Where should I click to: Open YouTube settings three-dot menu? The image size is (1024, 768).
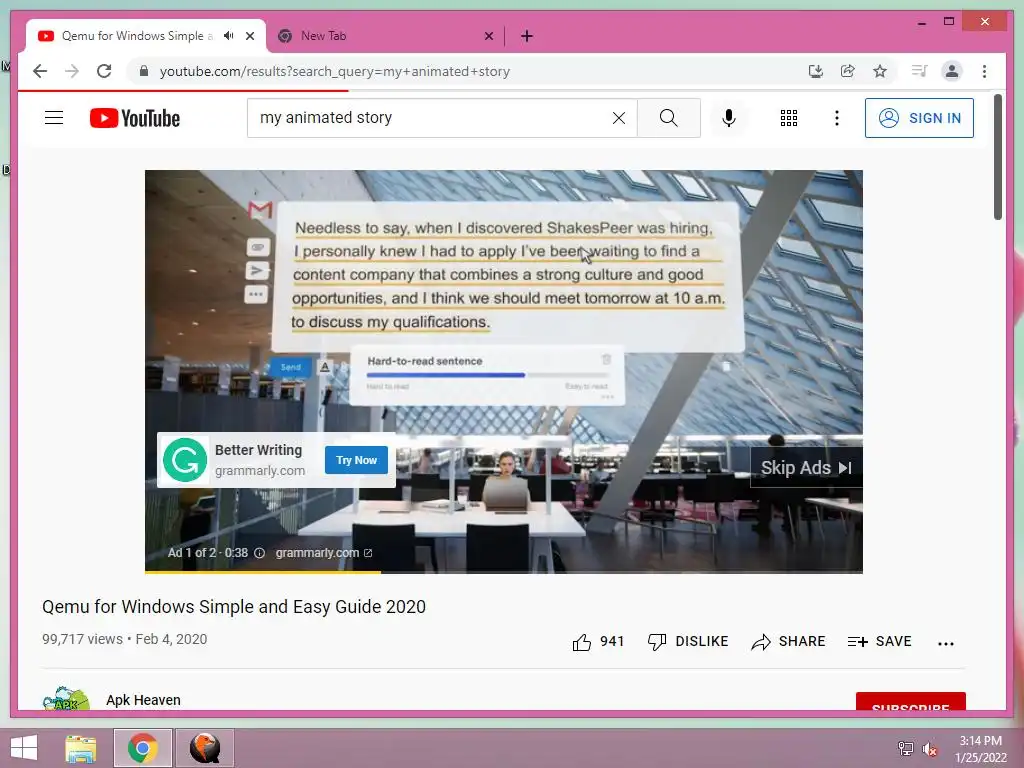pos(837,118)
